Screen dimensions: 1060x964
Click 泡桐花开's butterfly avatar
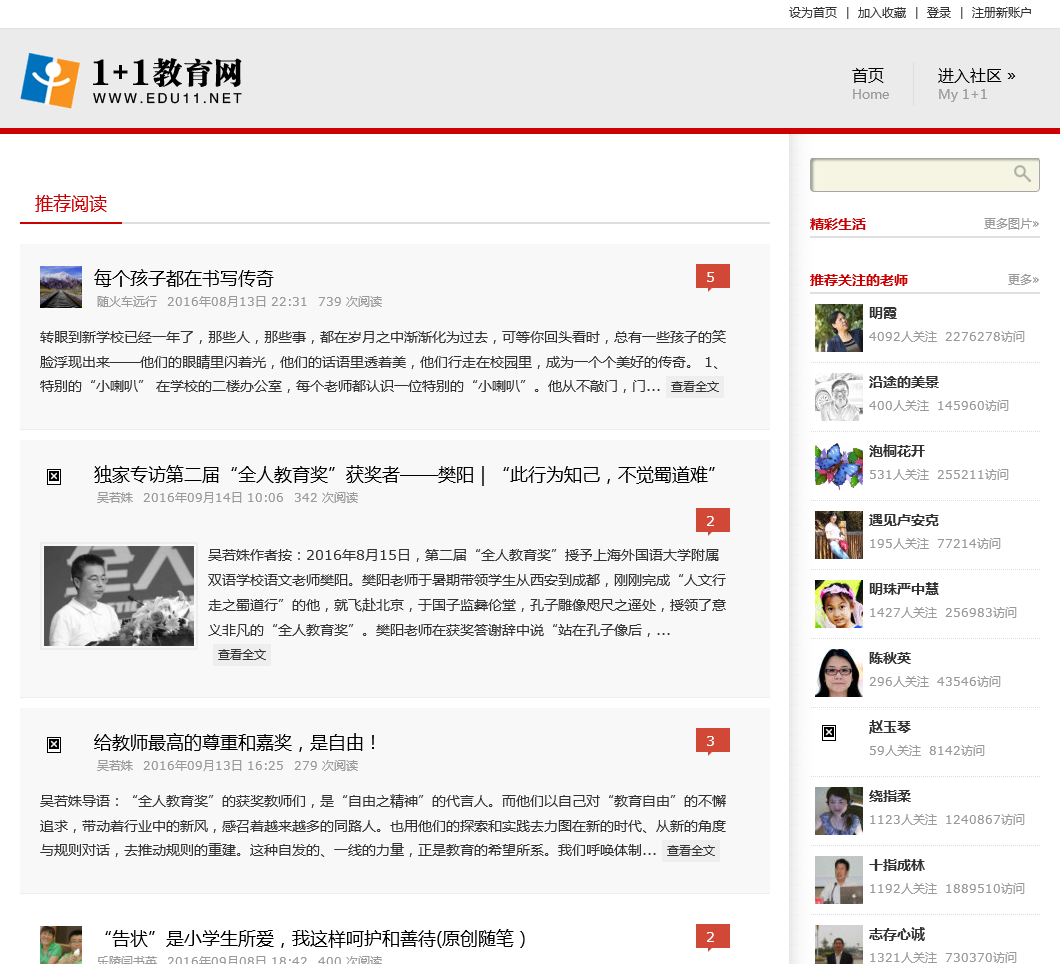[838, 466]
